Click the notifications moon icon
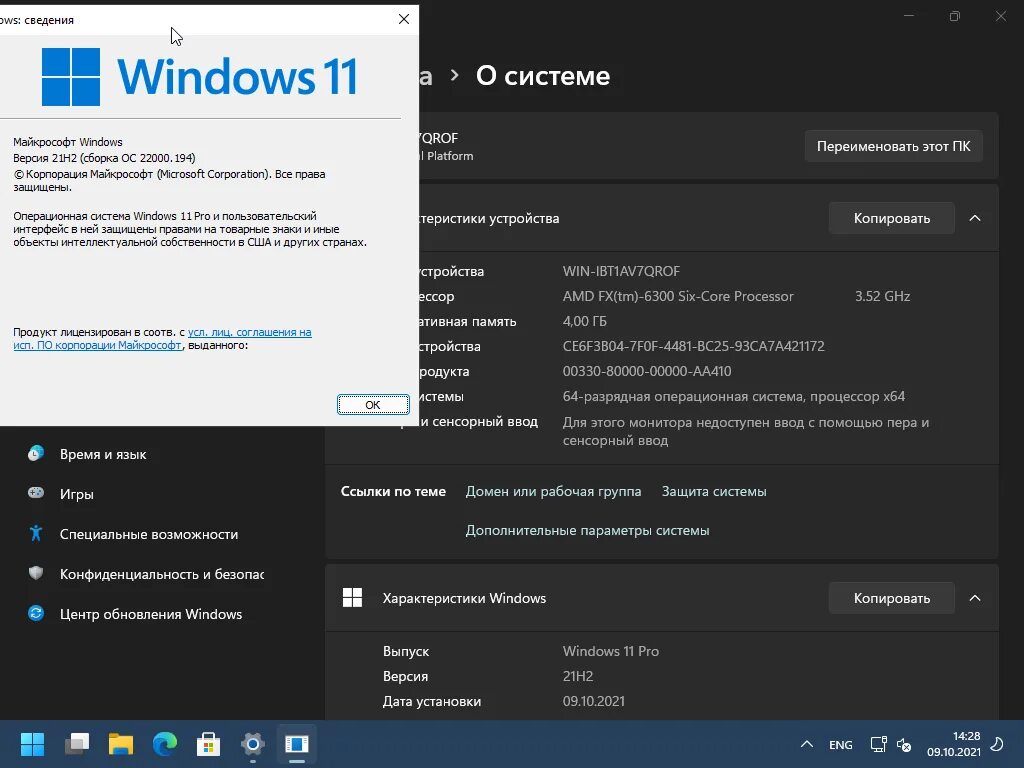1024x768 pixels. click(997, 744)
